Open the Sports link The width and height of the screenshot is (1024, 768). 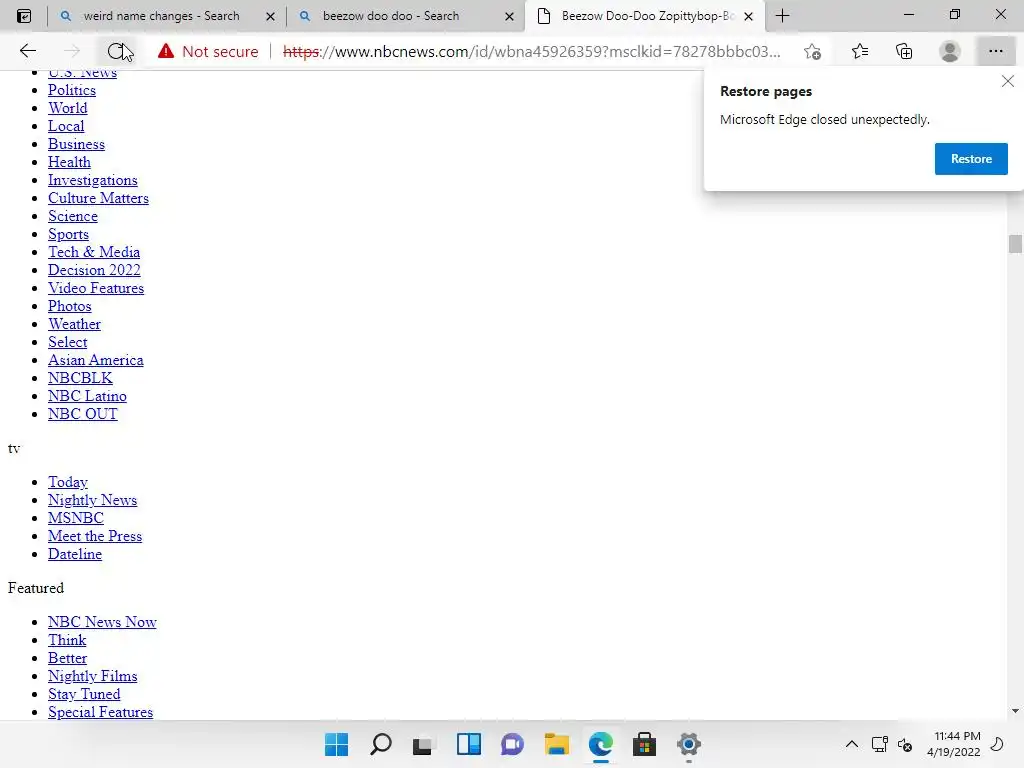[68, 234]
